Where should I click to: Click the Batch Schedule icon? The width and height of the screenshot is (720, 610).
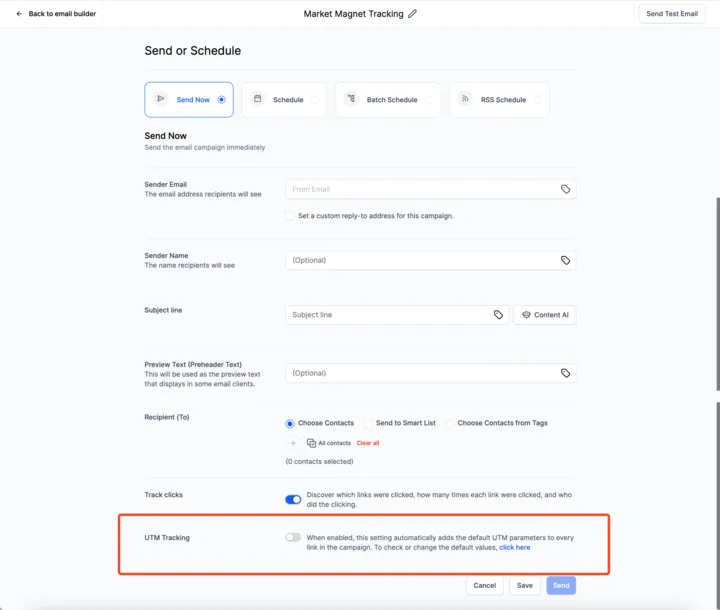click(x=351, y=99)
